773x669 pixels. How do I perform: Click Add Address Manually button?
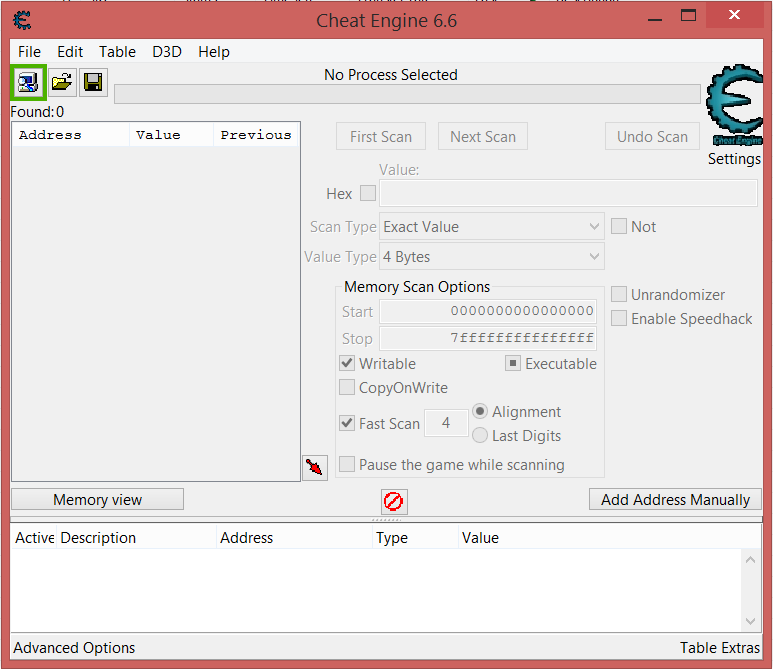(675, 499)
